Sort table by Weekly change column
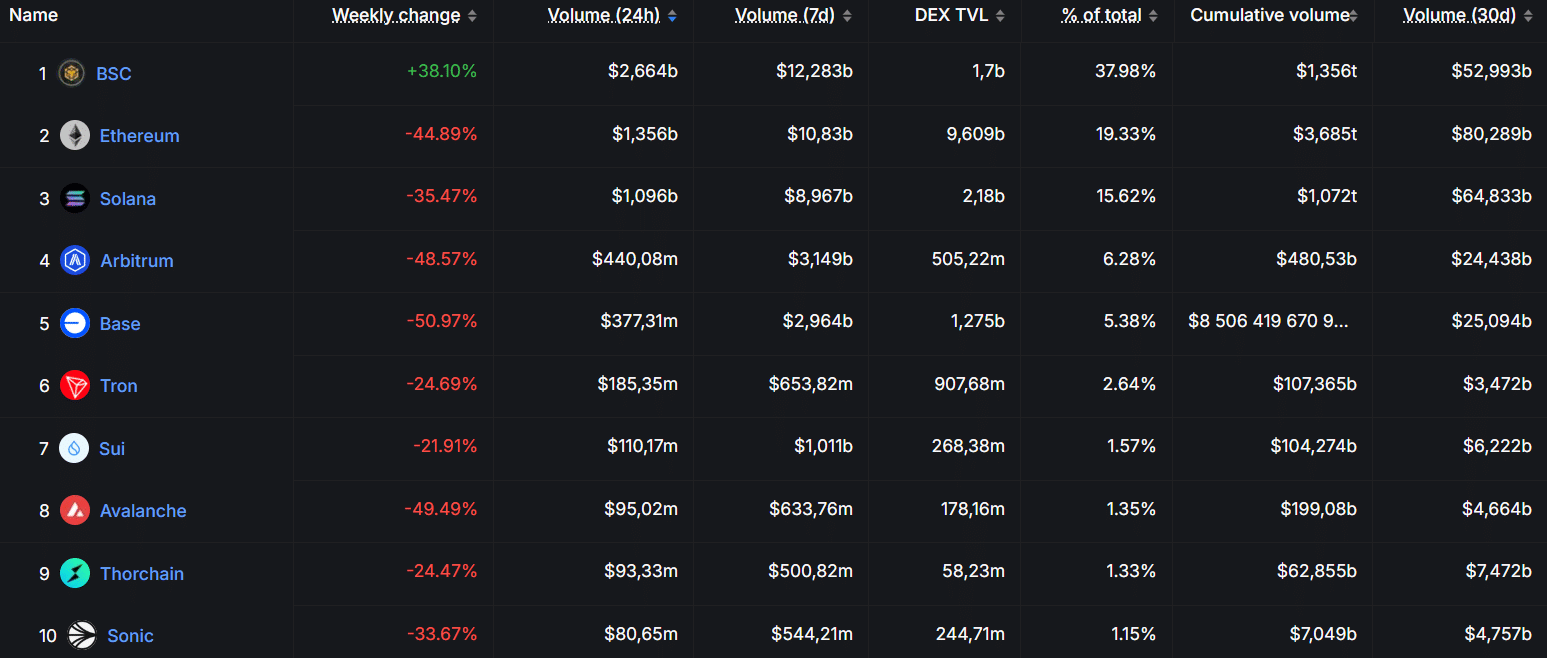The width and height of the screenshot is (1547, 658). click(396, 15)
